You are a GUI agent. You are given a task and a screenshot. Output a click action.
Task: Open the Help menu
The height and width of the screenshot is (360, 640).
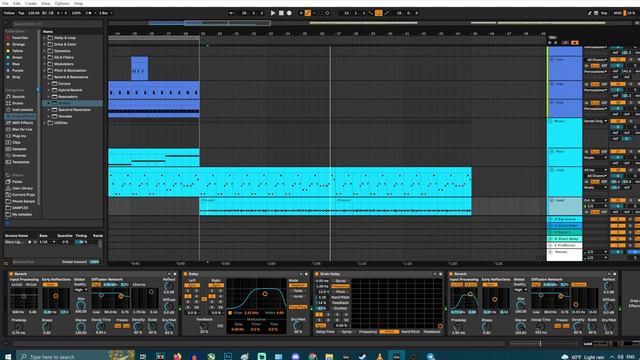point(78,3)
